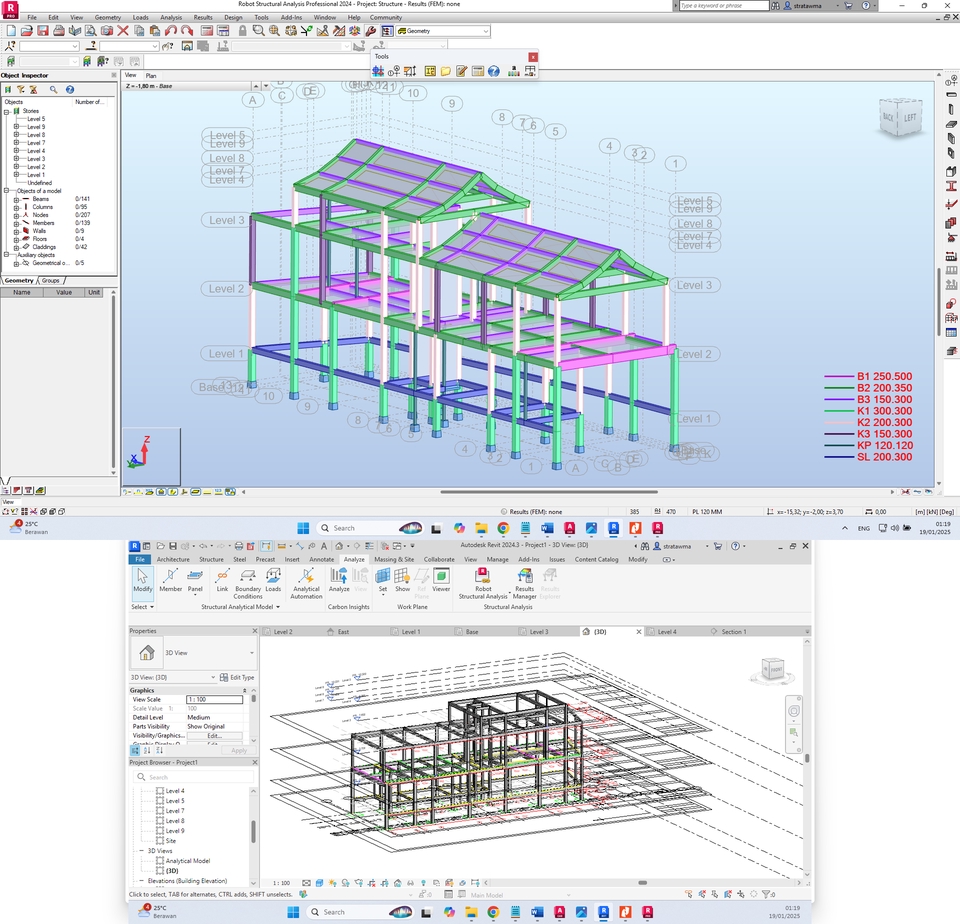Click the Save icon in Robot's toolbar
960x924 pixels.
(42, 30)
